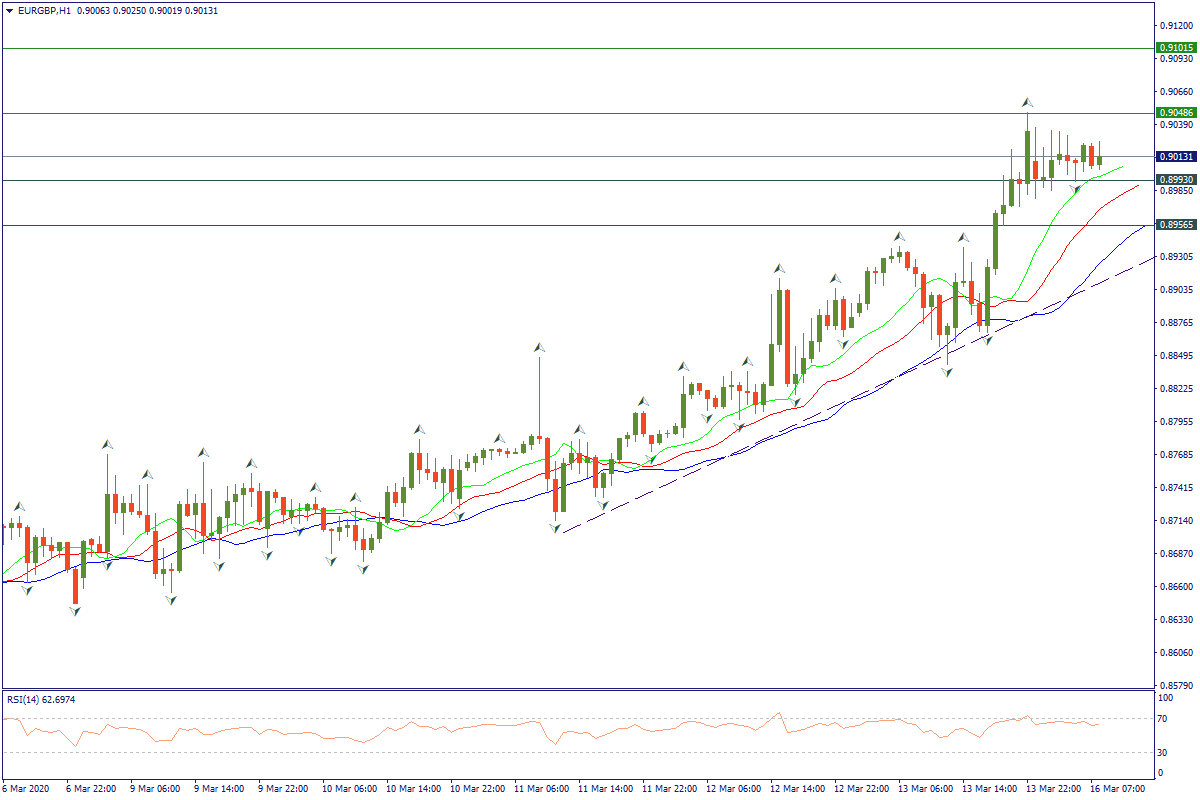Click the up fractal arrow above the chart's highest candle

pos(1027,102)
